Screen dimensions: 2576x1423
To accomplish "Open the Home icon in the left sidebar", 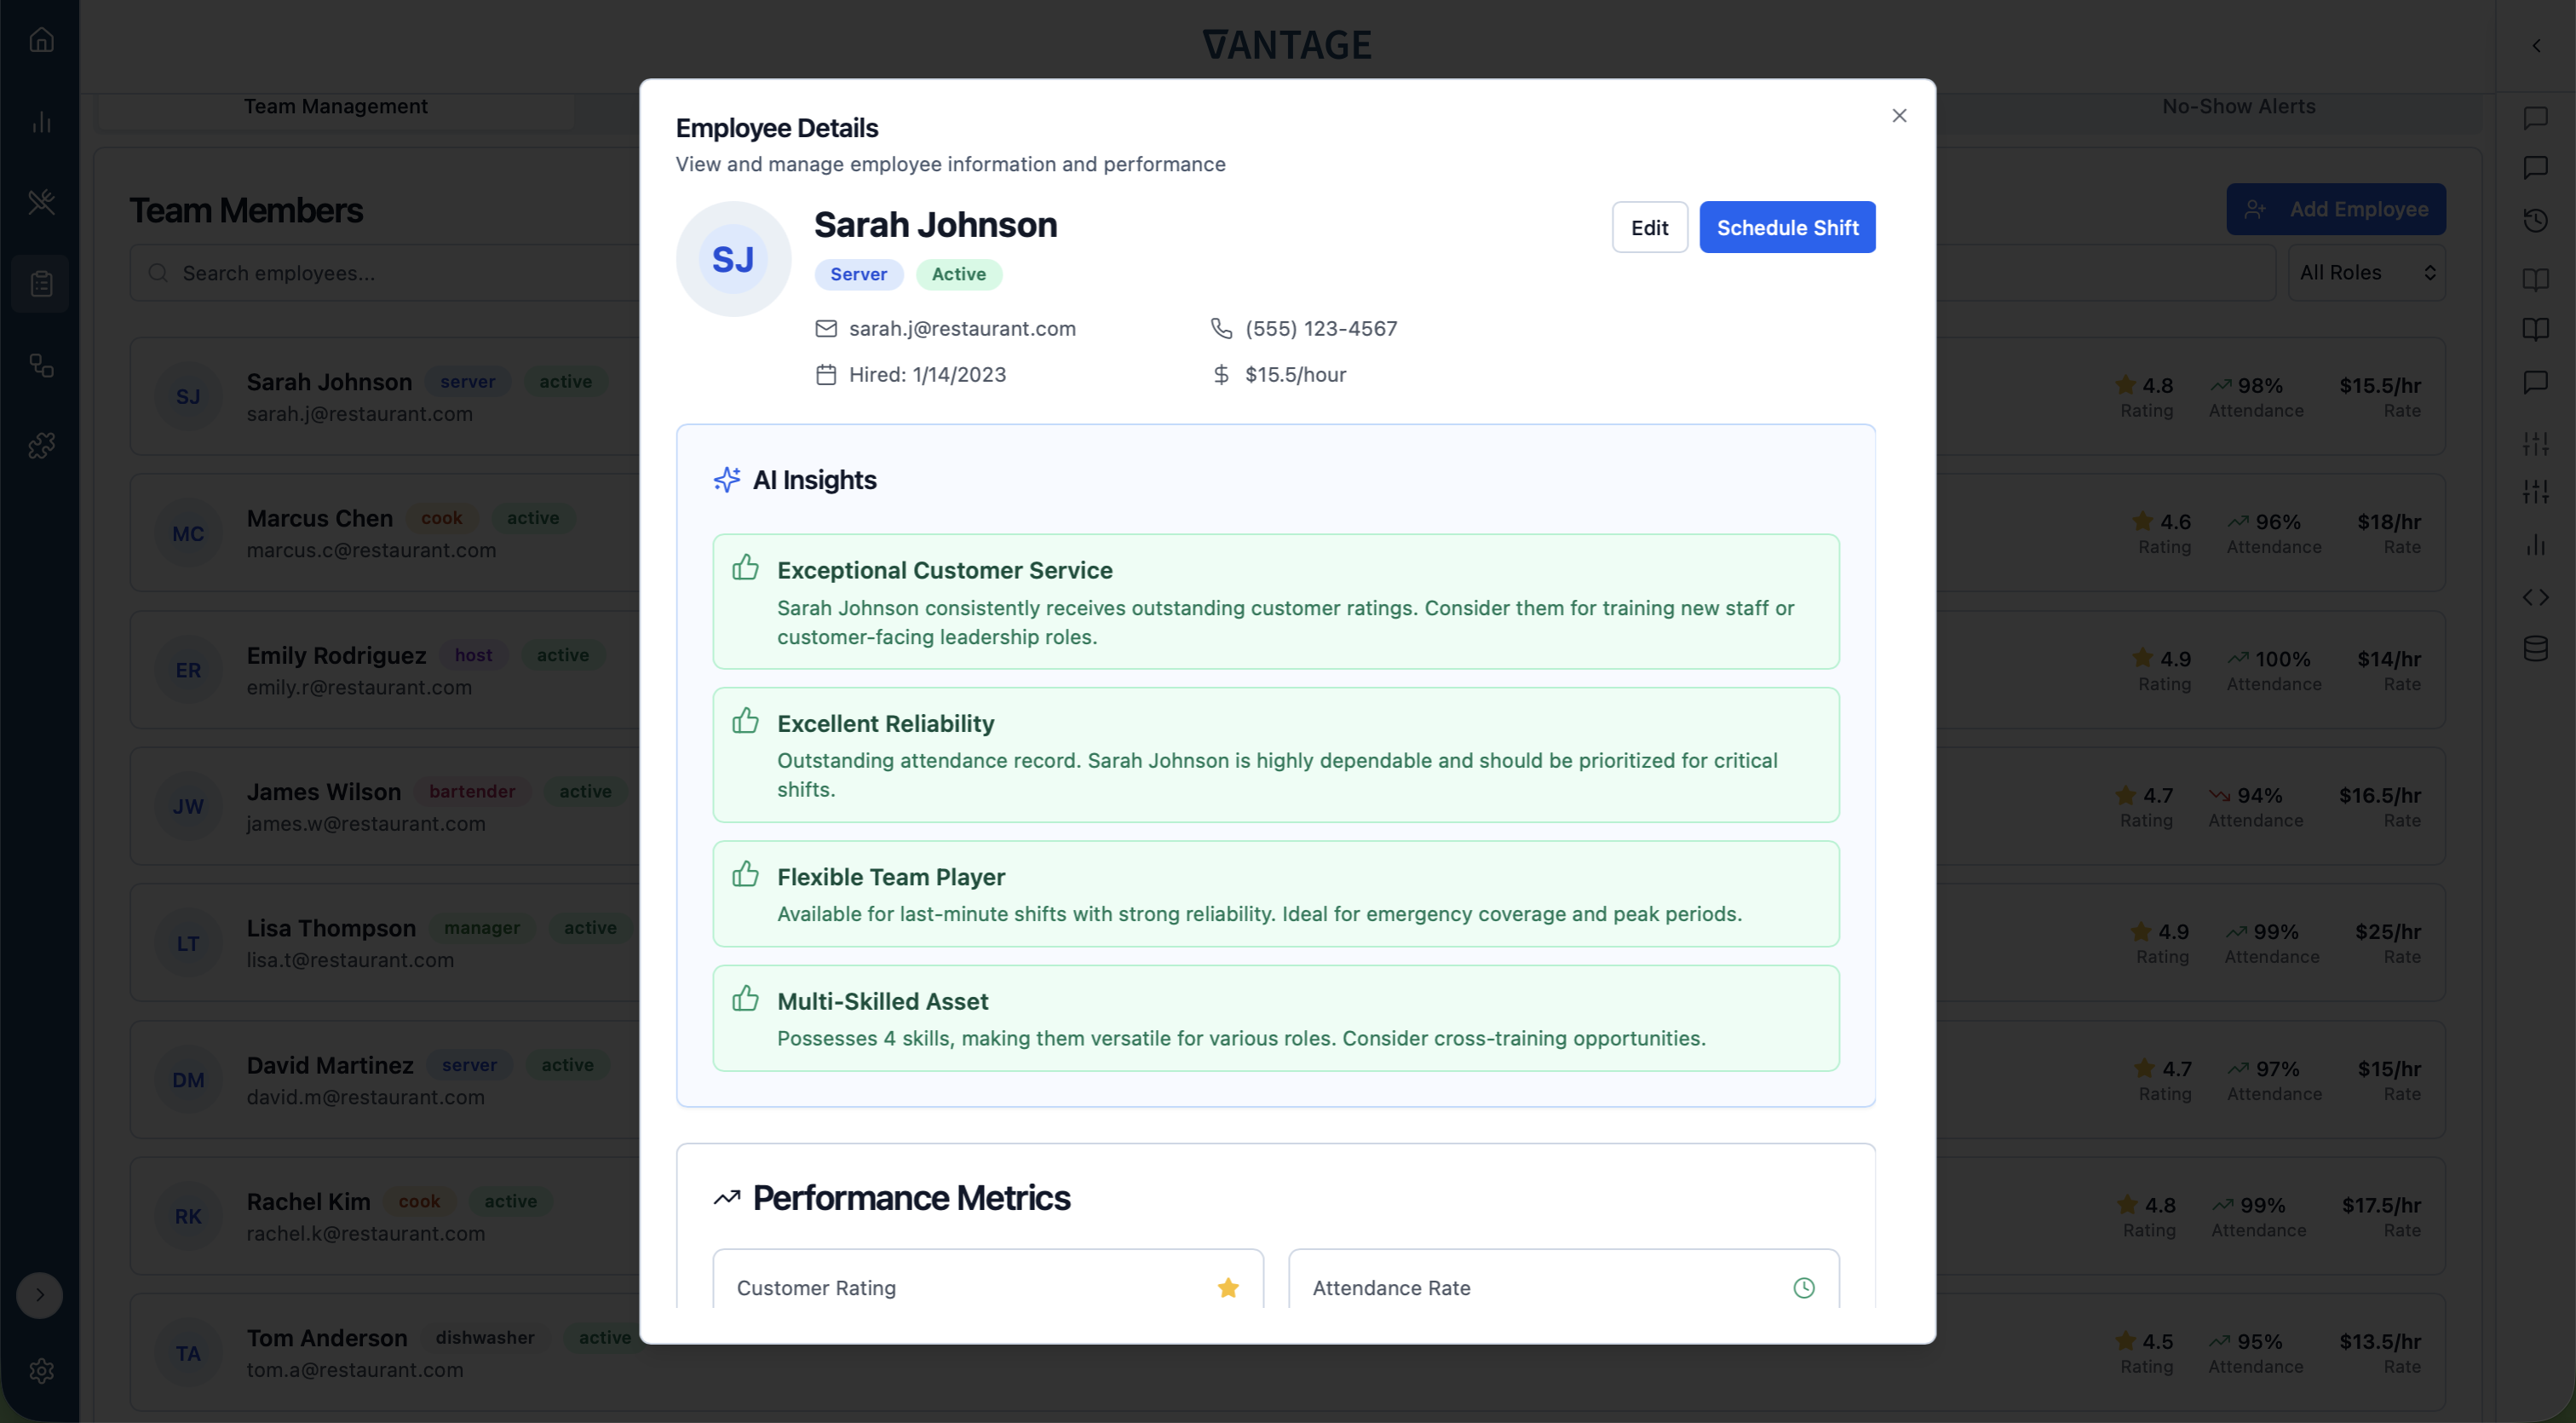I will (41, 40).
